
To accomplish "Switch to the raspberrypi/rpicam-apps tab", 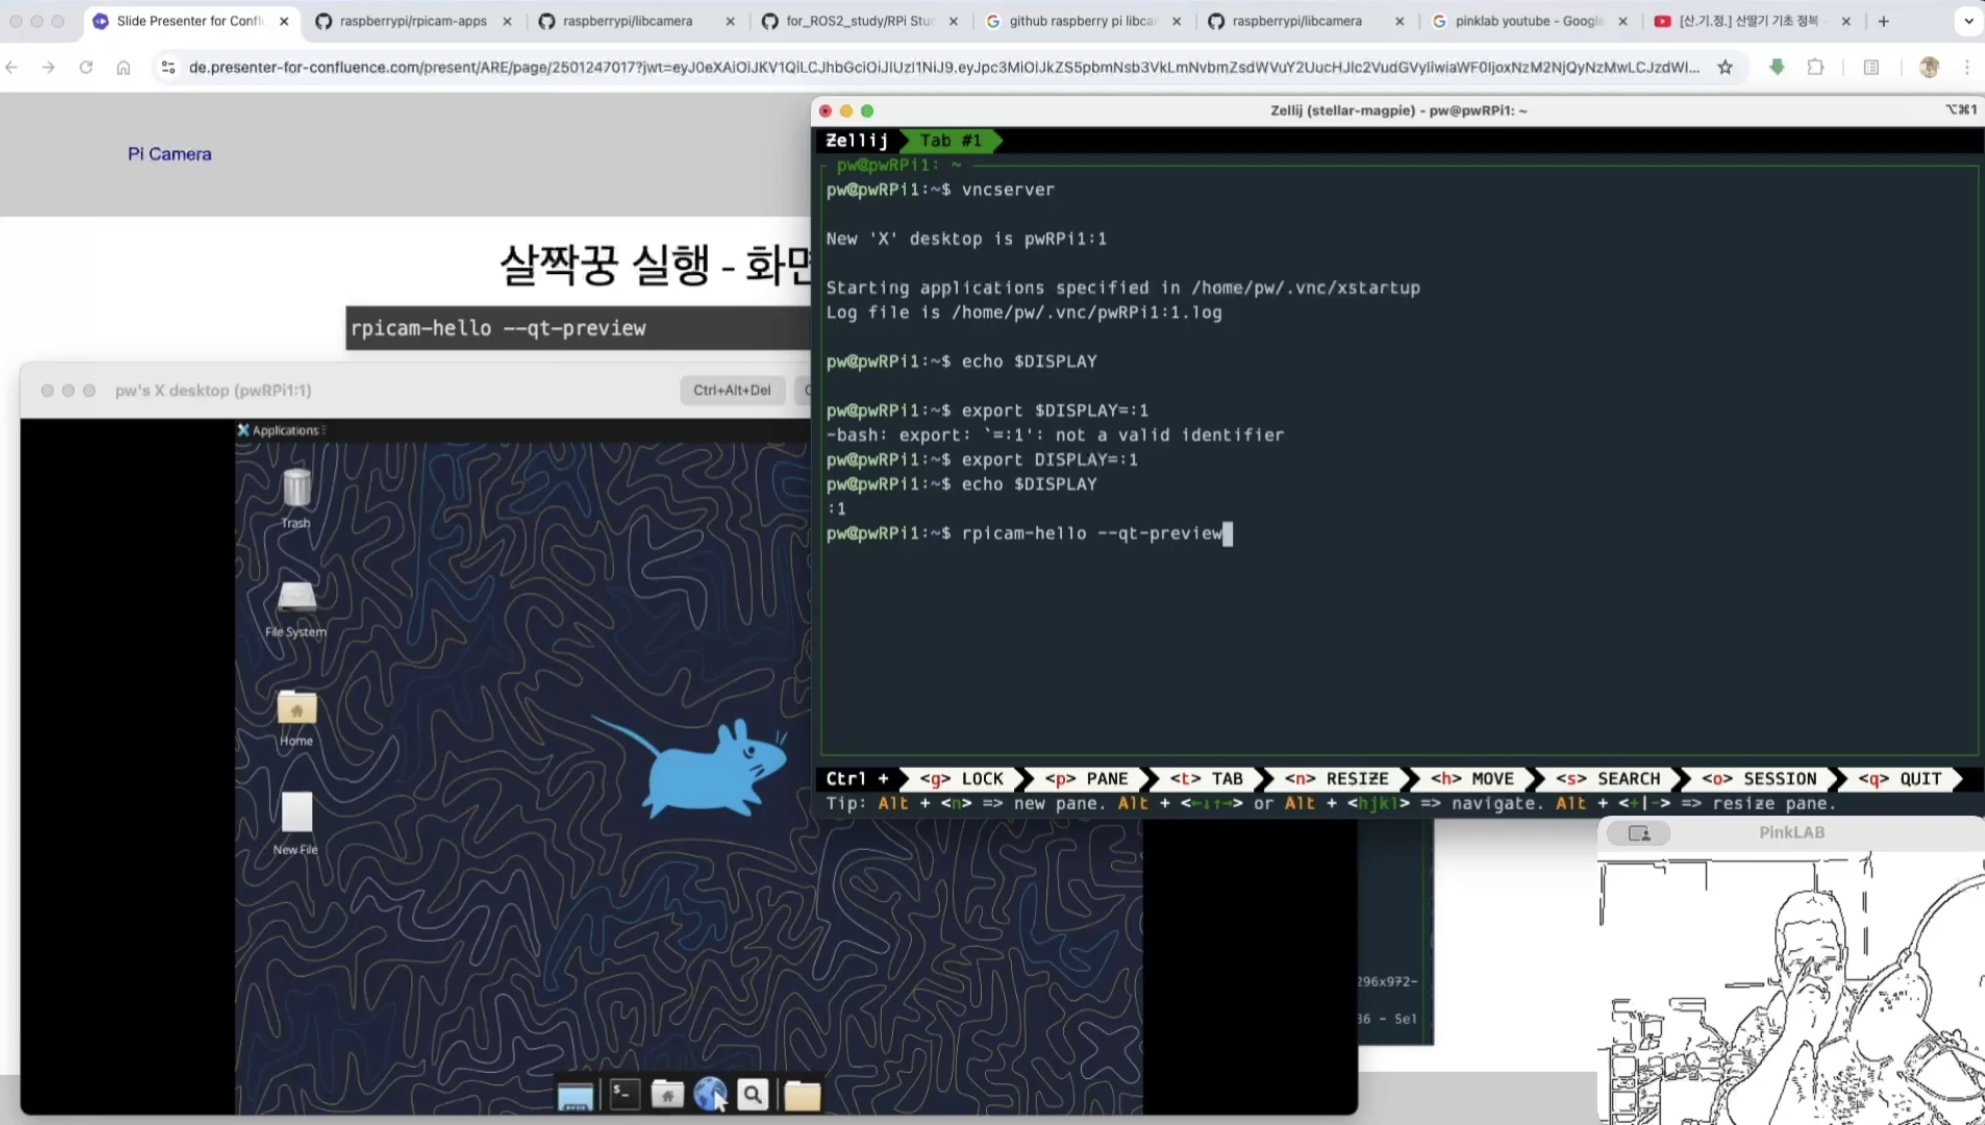I will (x=412, y=21).
